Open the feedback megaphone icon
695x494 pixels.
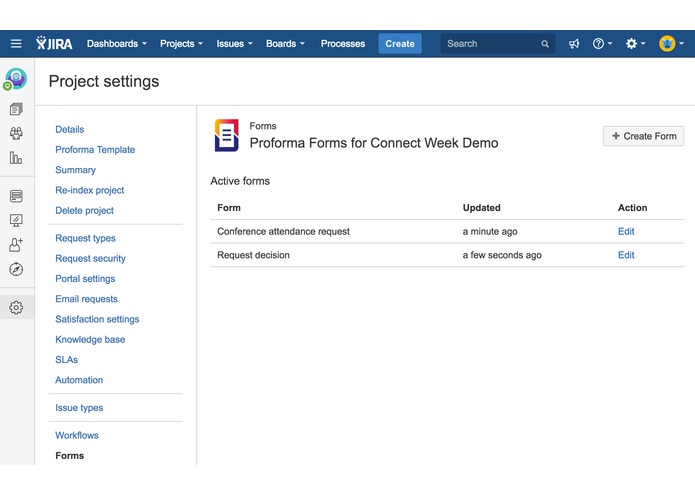tap(574, 43)
